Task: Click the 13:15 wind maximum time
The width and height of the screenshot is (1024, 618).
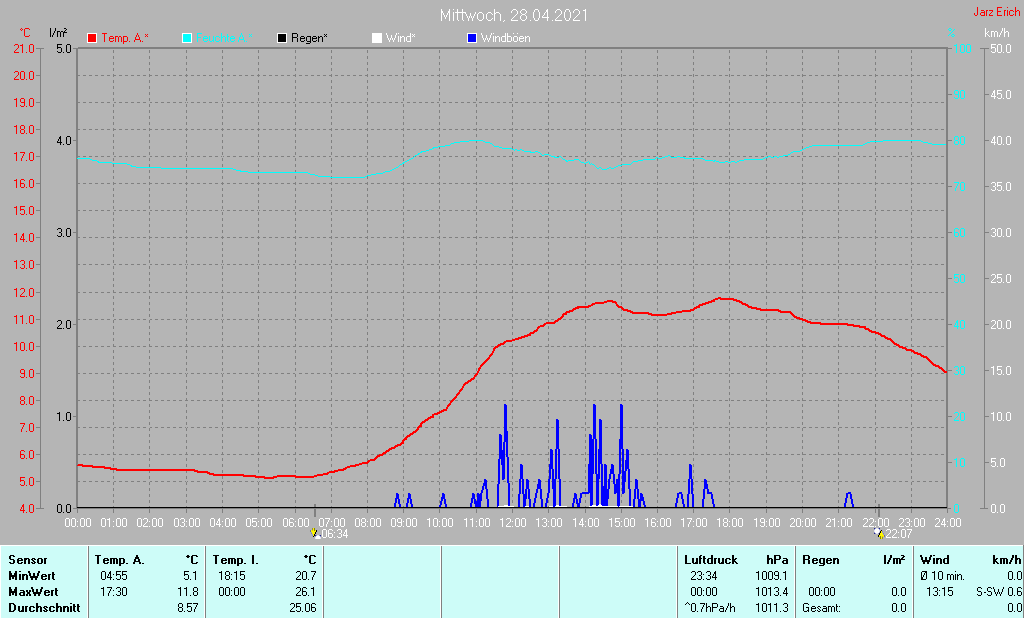Action: point(939,592)
